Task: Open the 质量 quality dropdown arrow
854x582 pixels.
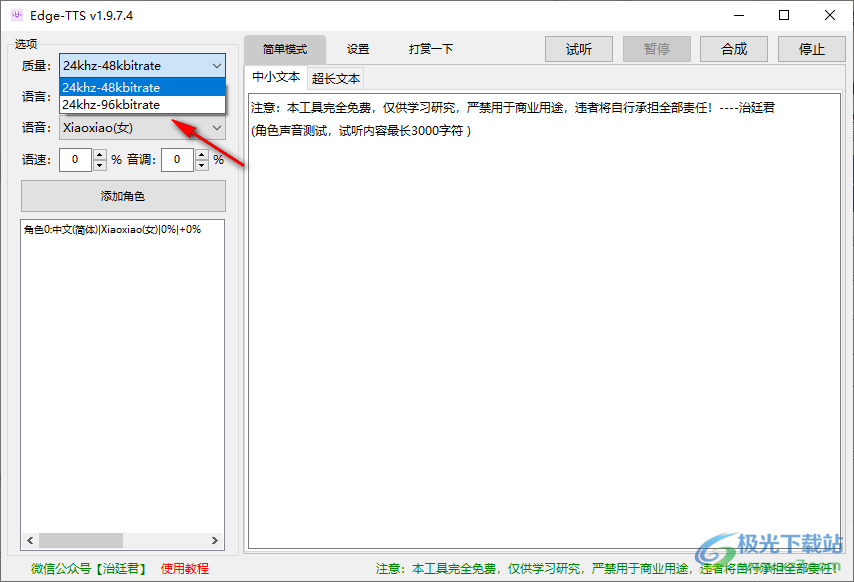Action: (217, 66)
